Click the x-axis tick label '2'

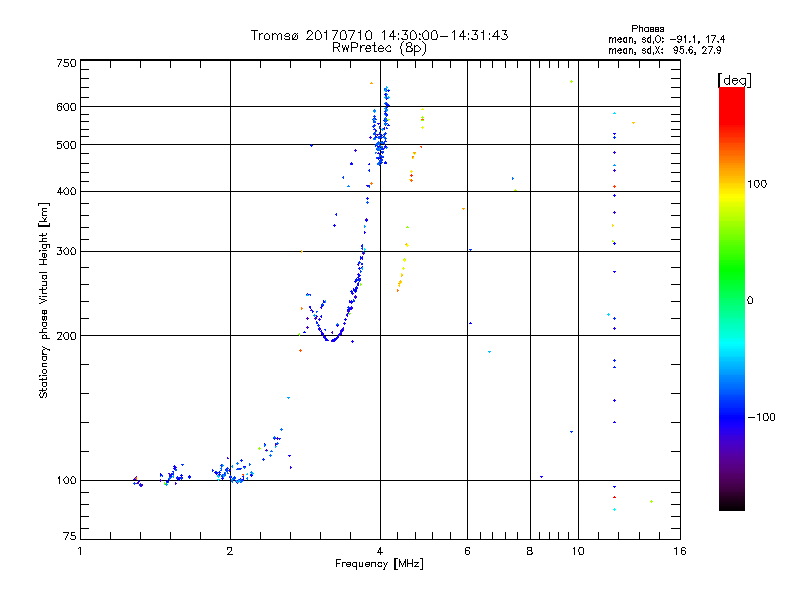pos(230,551)
